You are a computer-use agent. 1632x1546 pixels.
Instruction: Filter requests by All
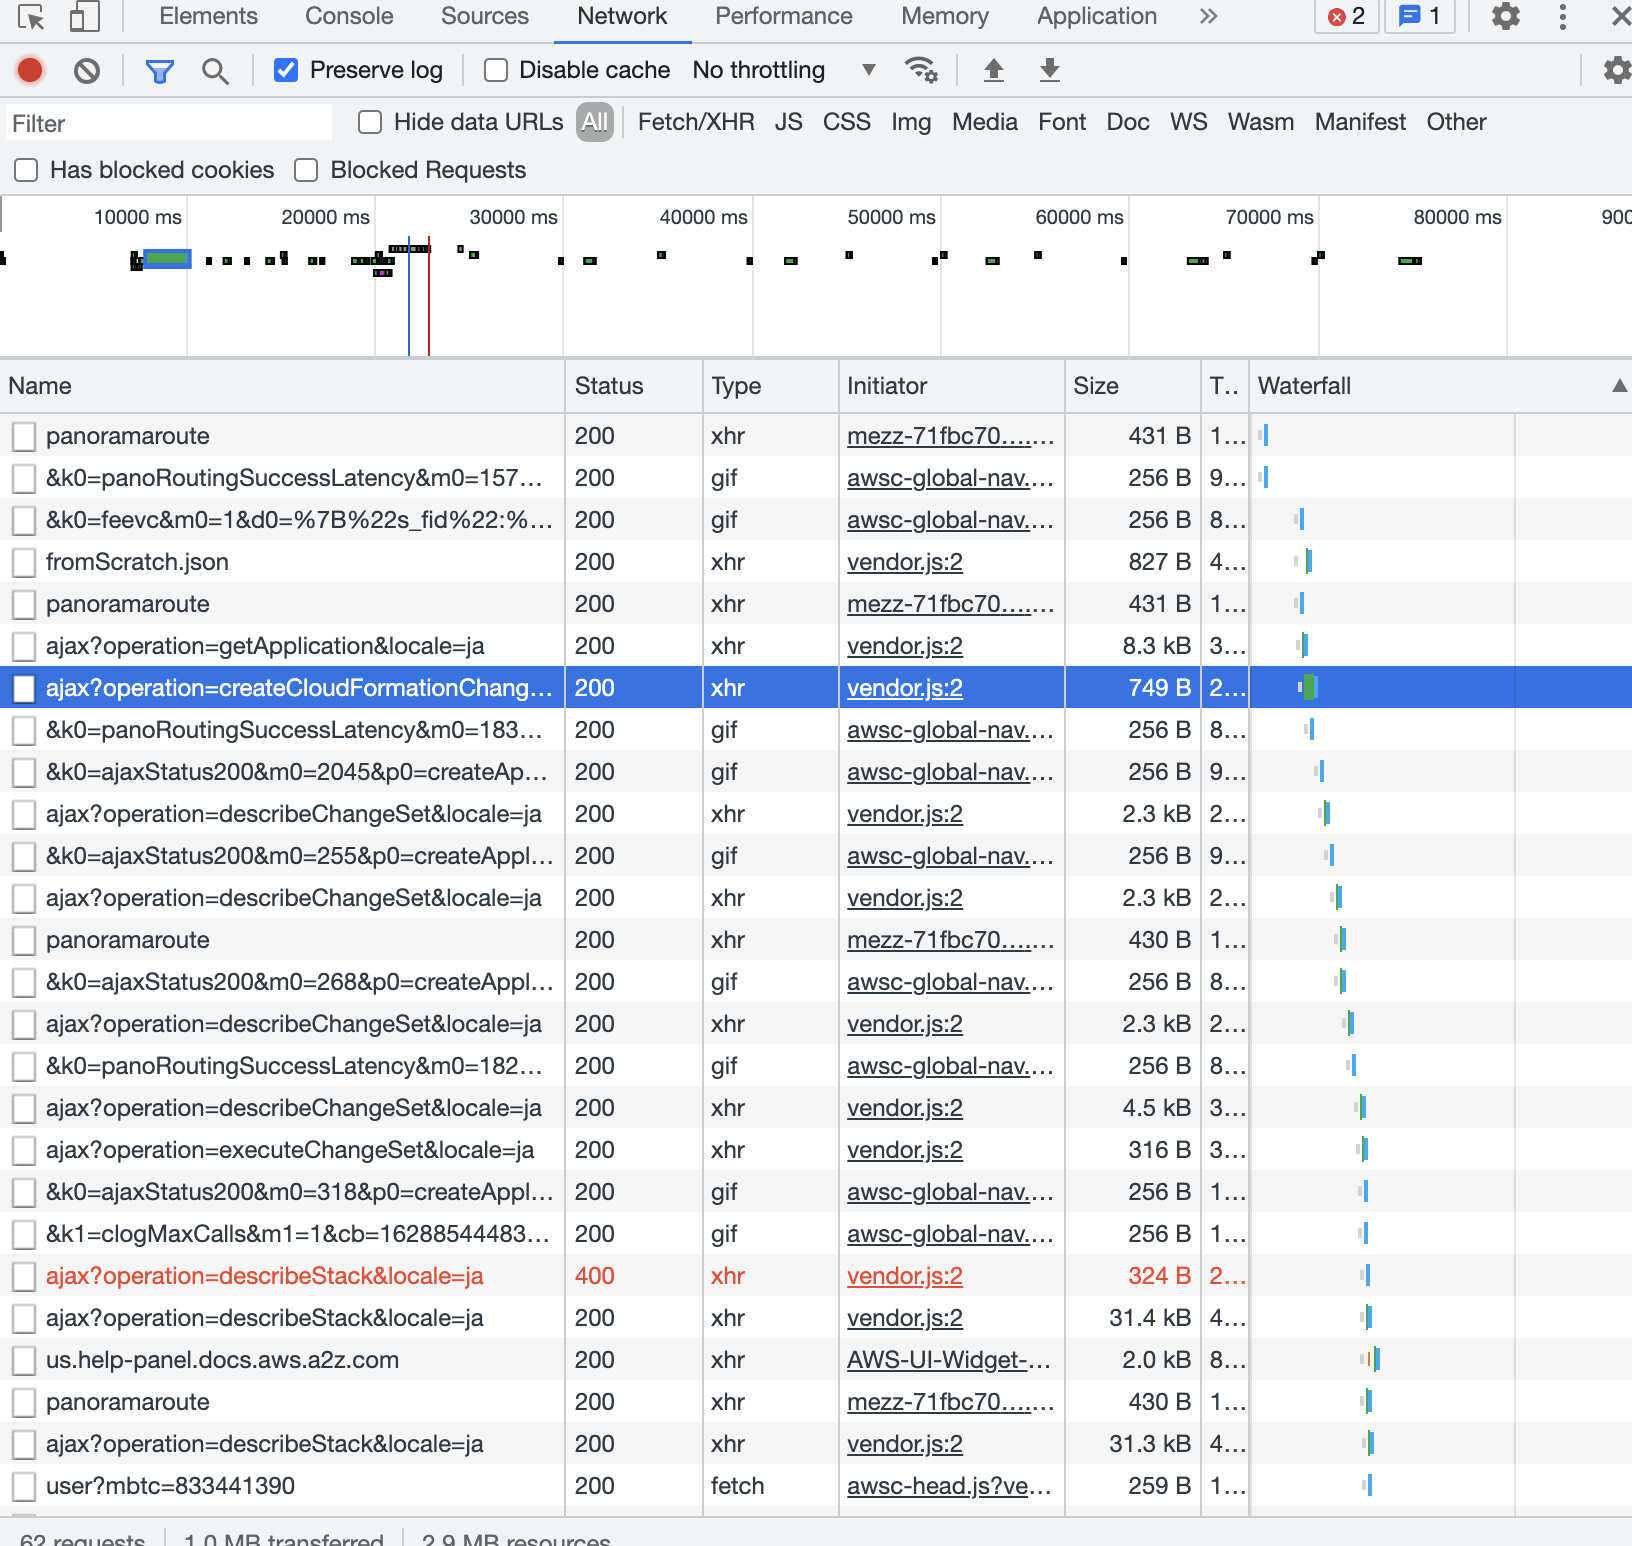pos(595,122)
